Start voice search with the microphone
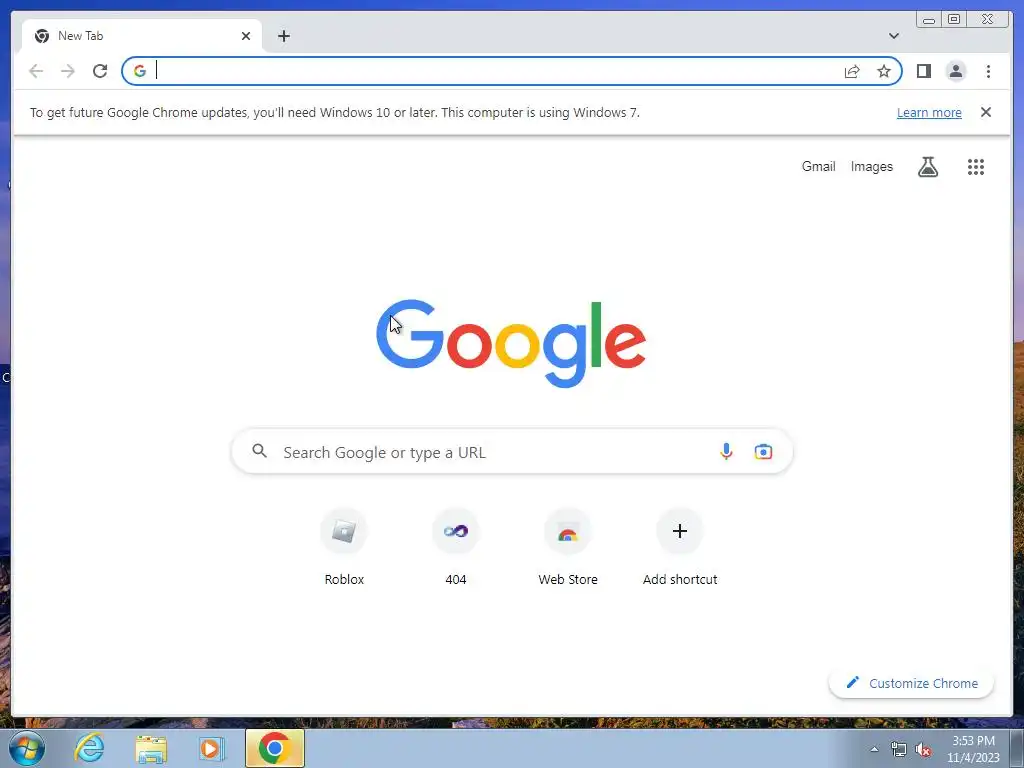This screenshot has width=1024, height=768. [x=726, y=451]
